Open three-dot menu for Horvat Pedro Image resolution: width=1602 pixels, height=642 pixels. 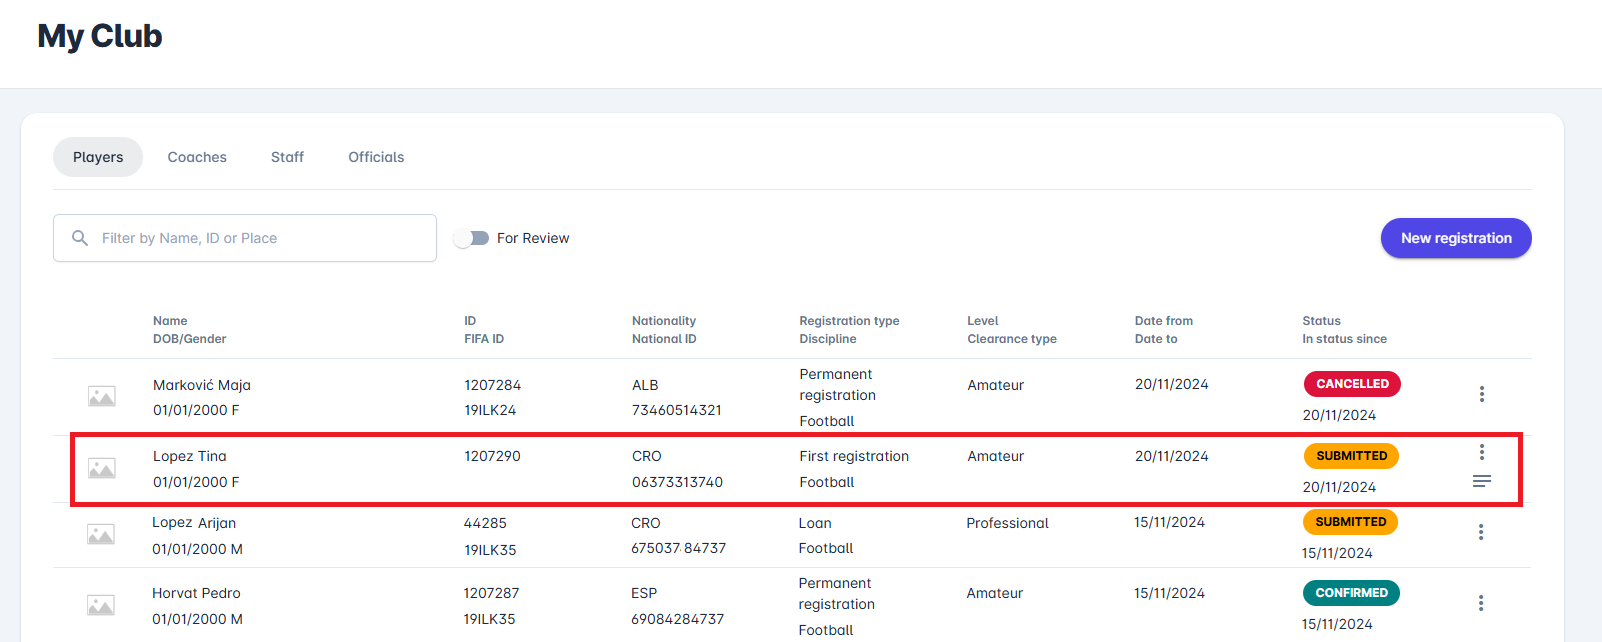coord(1480,603)
